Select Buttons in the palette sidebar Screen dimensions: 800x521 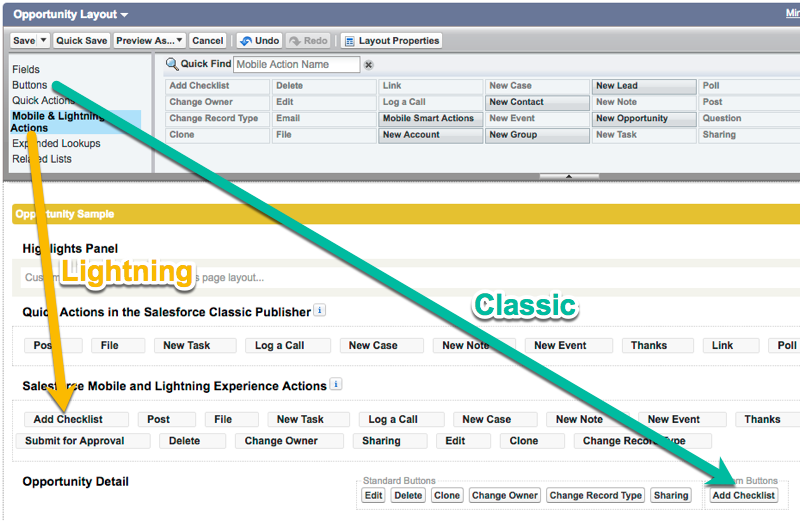[30, 85]
